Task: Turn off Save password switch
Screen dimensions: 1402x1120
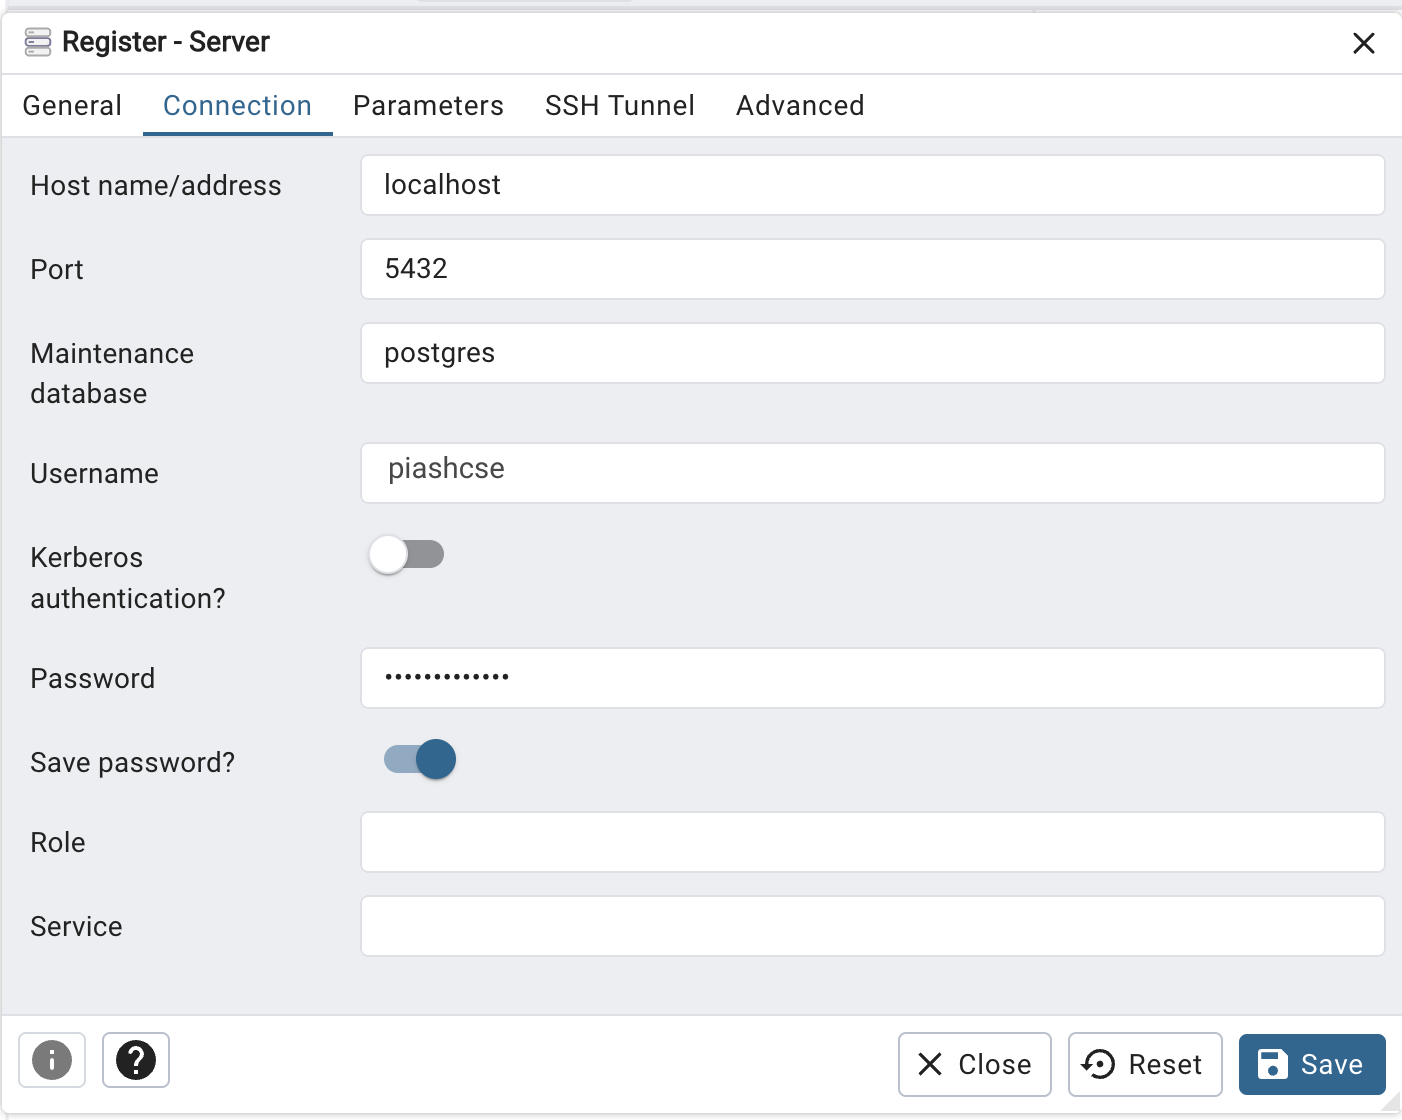Action: (420, 759)
